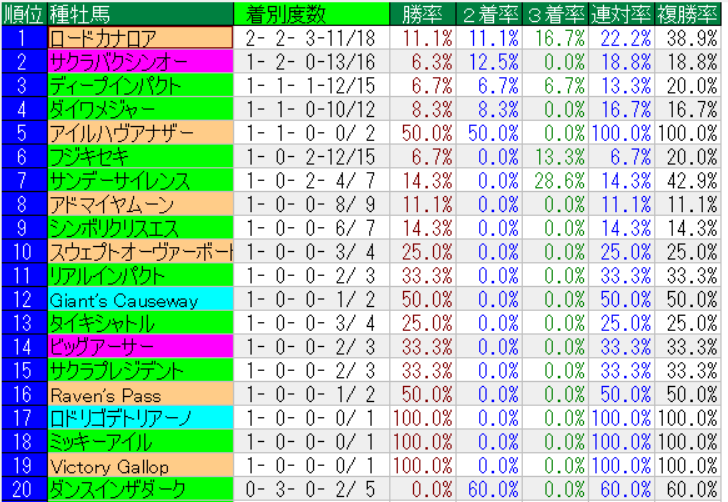Select Giant's Causeway in the sire list

(x=140, y=300)
